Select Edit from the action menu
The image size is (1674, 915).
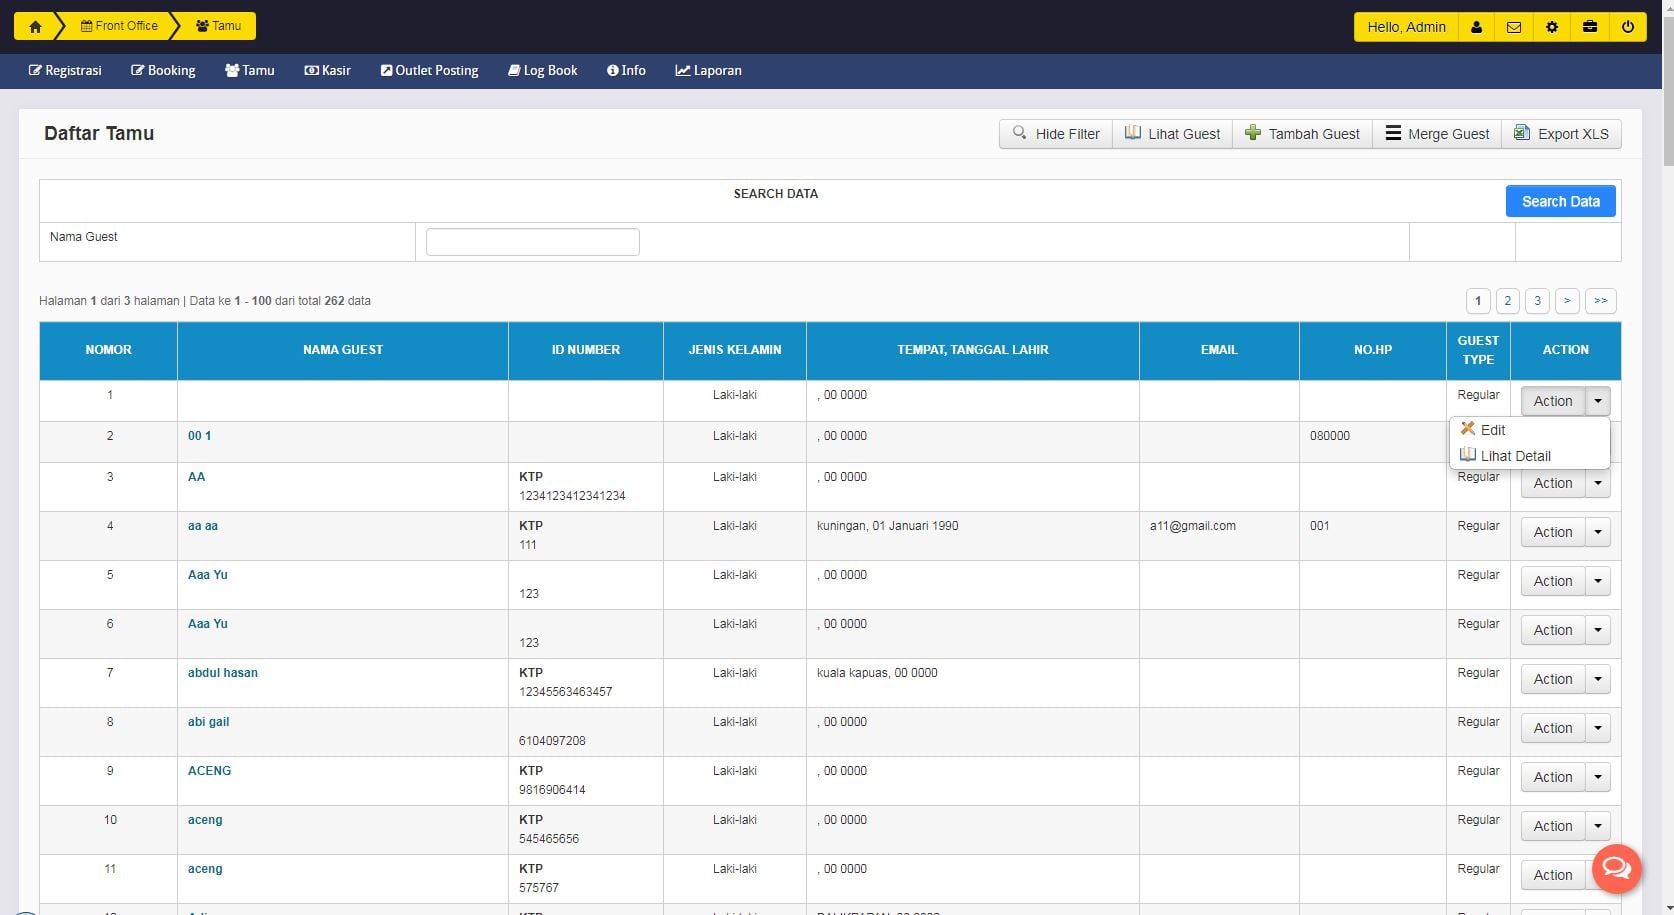pyautogui.click(x=1492, y=430)
